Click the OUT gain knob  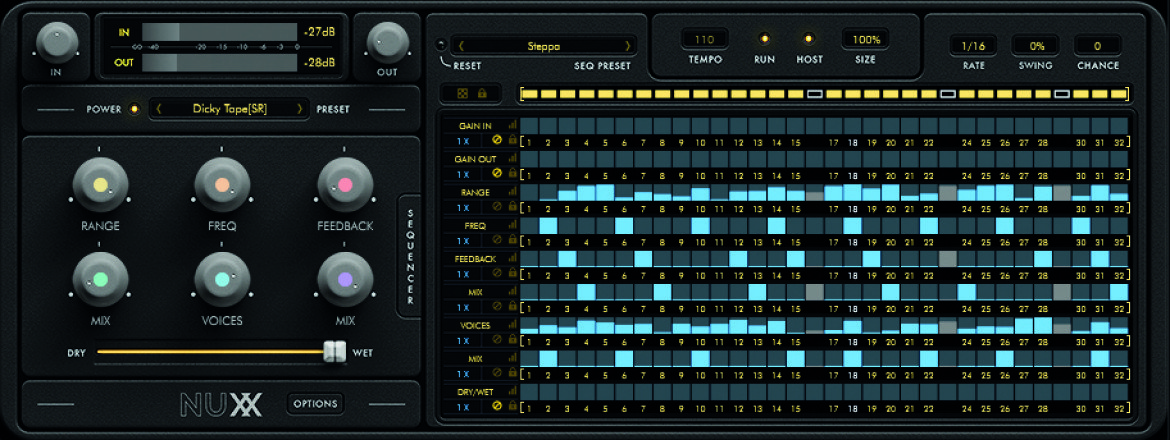(388, 42)
